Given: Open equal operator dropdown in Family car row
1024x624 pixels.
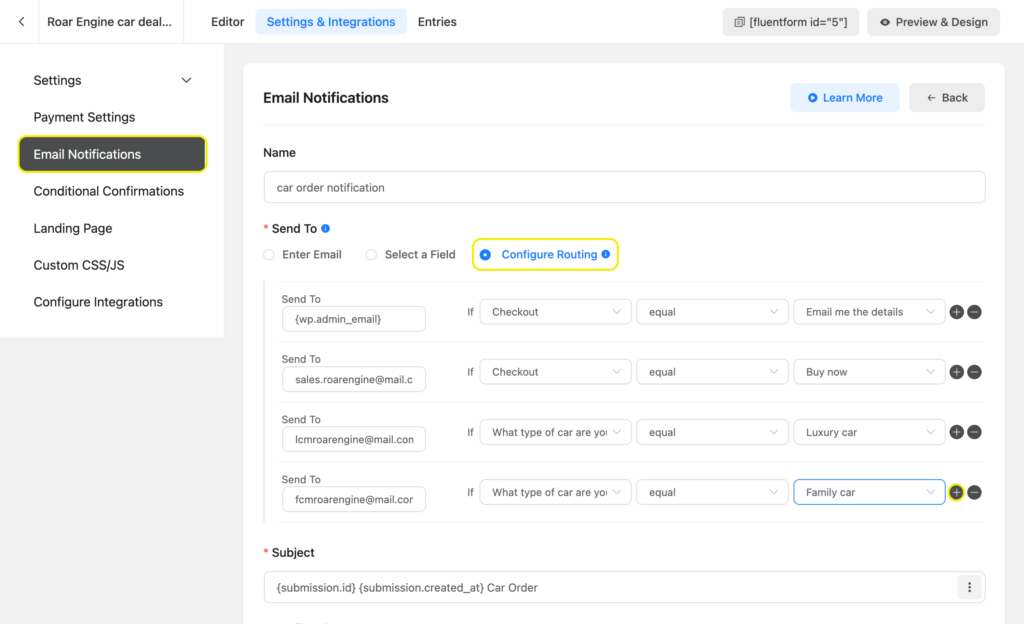Looking at the screenshot, I should coord(712,492).
